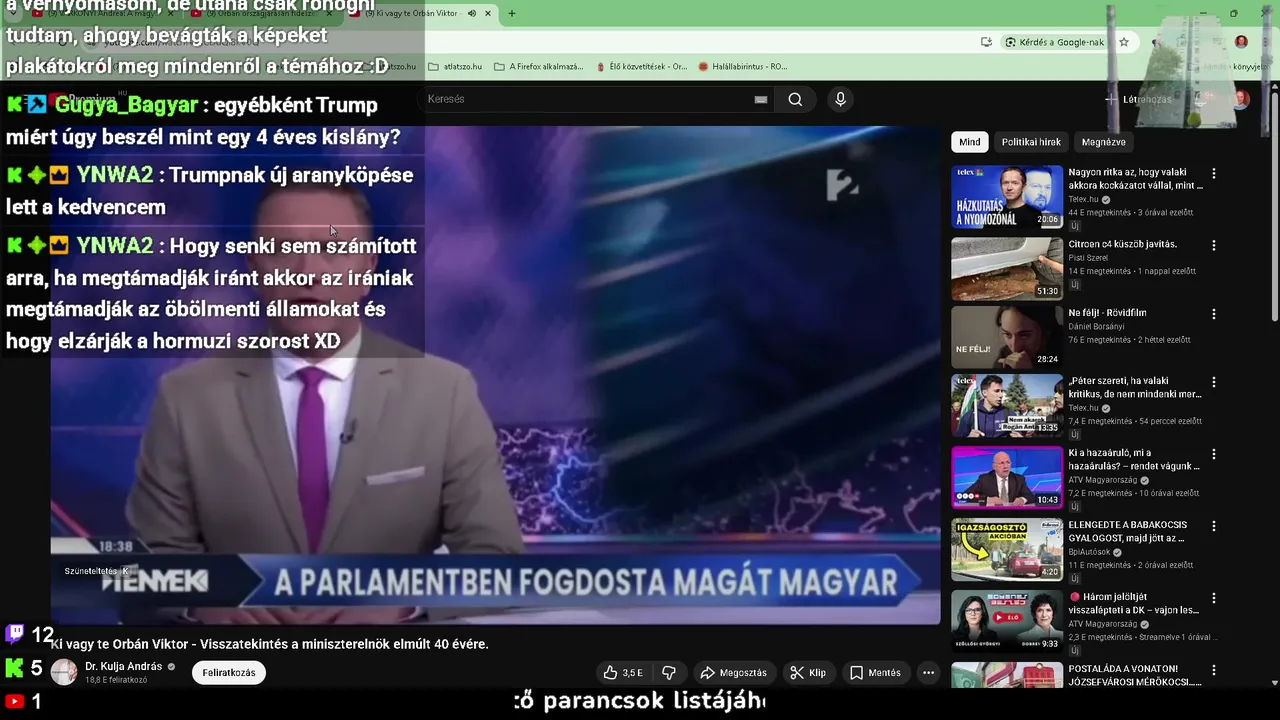Open menu for Péter szereti, ha valaki video
The height and width of the screenshot is (720, 1280).
[1214, 382]
